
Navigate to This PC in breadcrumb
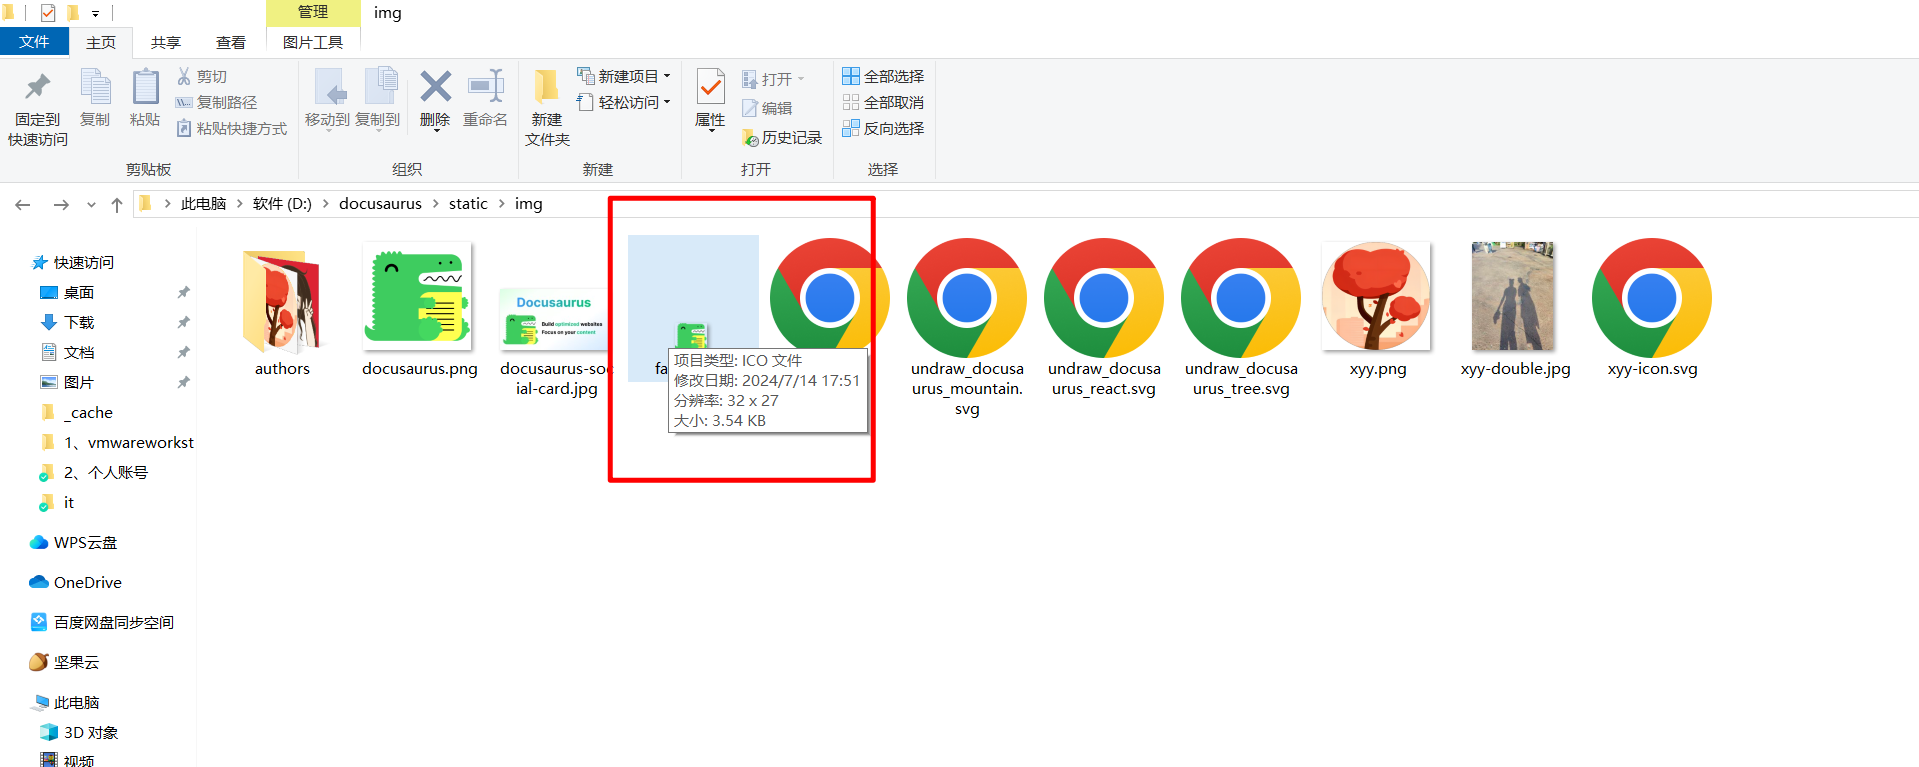[x=204, y=204]
